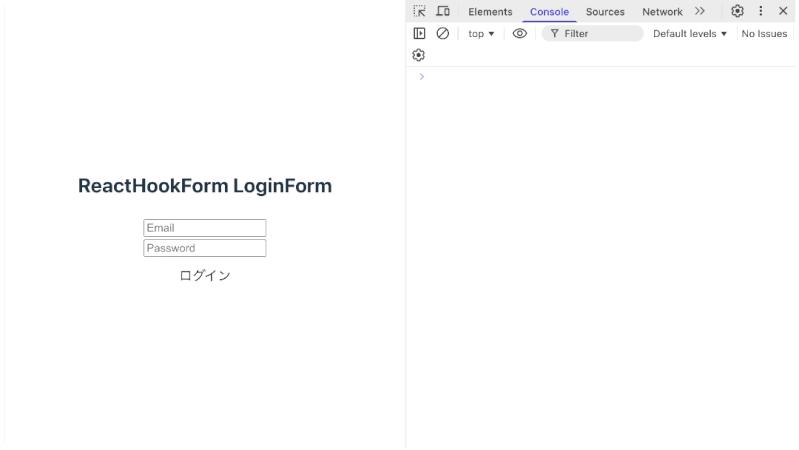Focus the Password input field

click(205, 248)
